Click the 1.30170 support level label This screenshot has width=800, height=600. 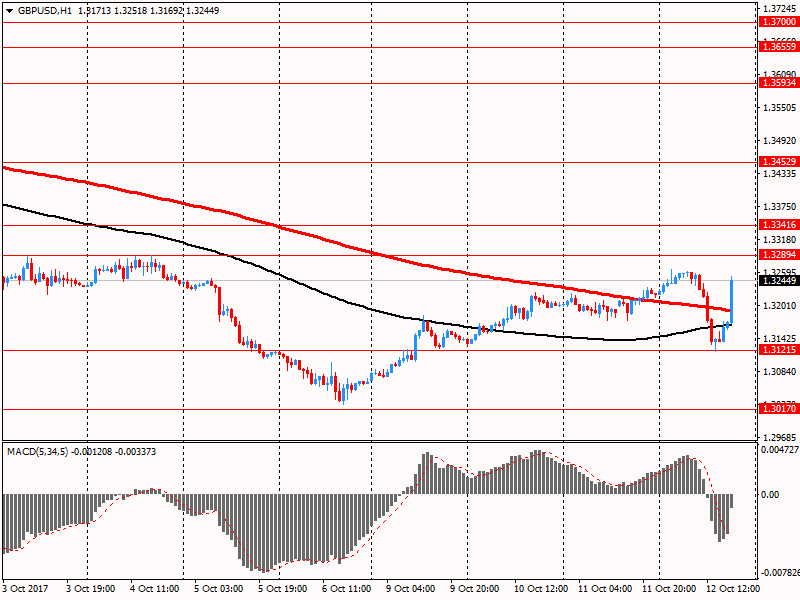tap(779, 409)
